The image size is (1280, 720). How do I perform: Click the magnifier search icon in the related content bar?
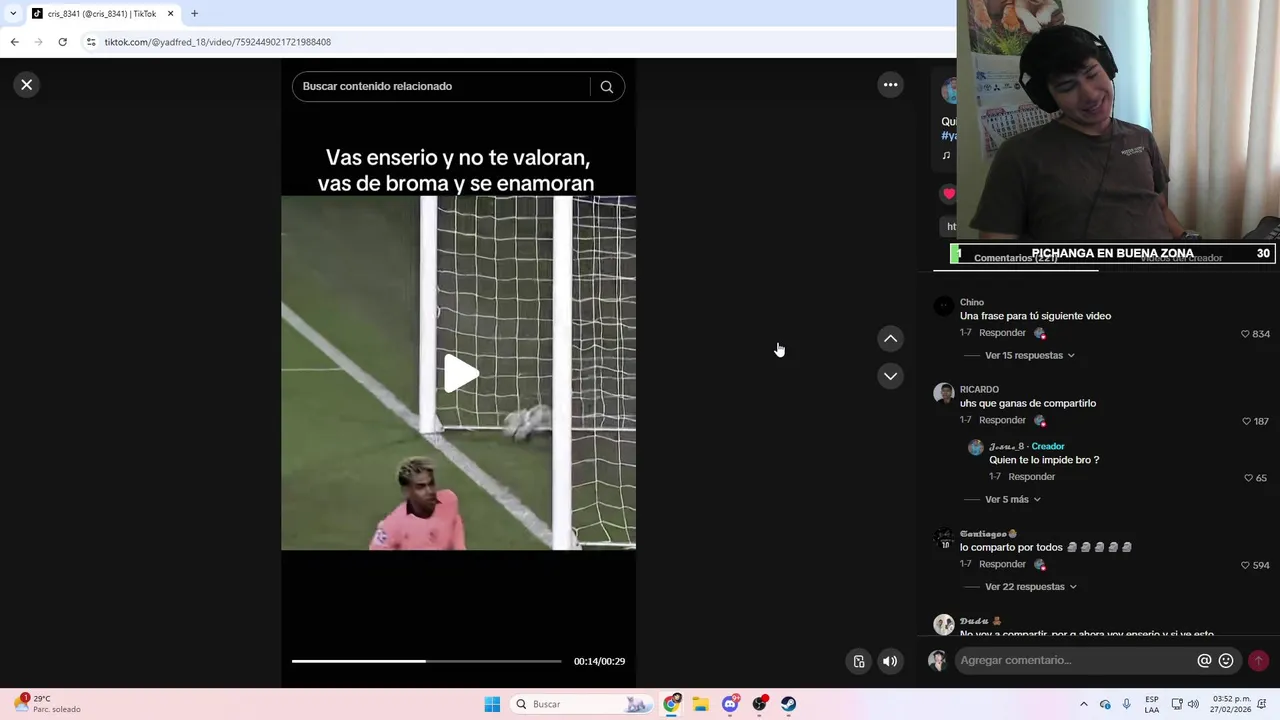606,87
